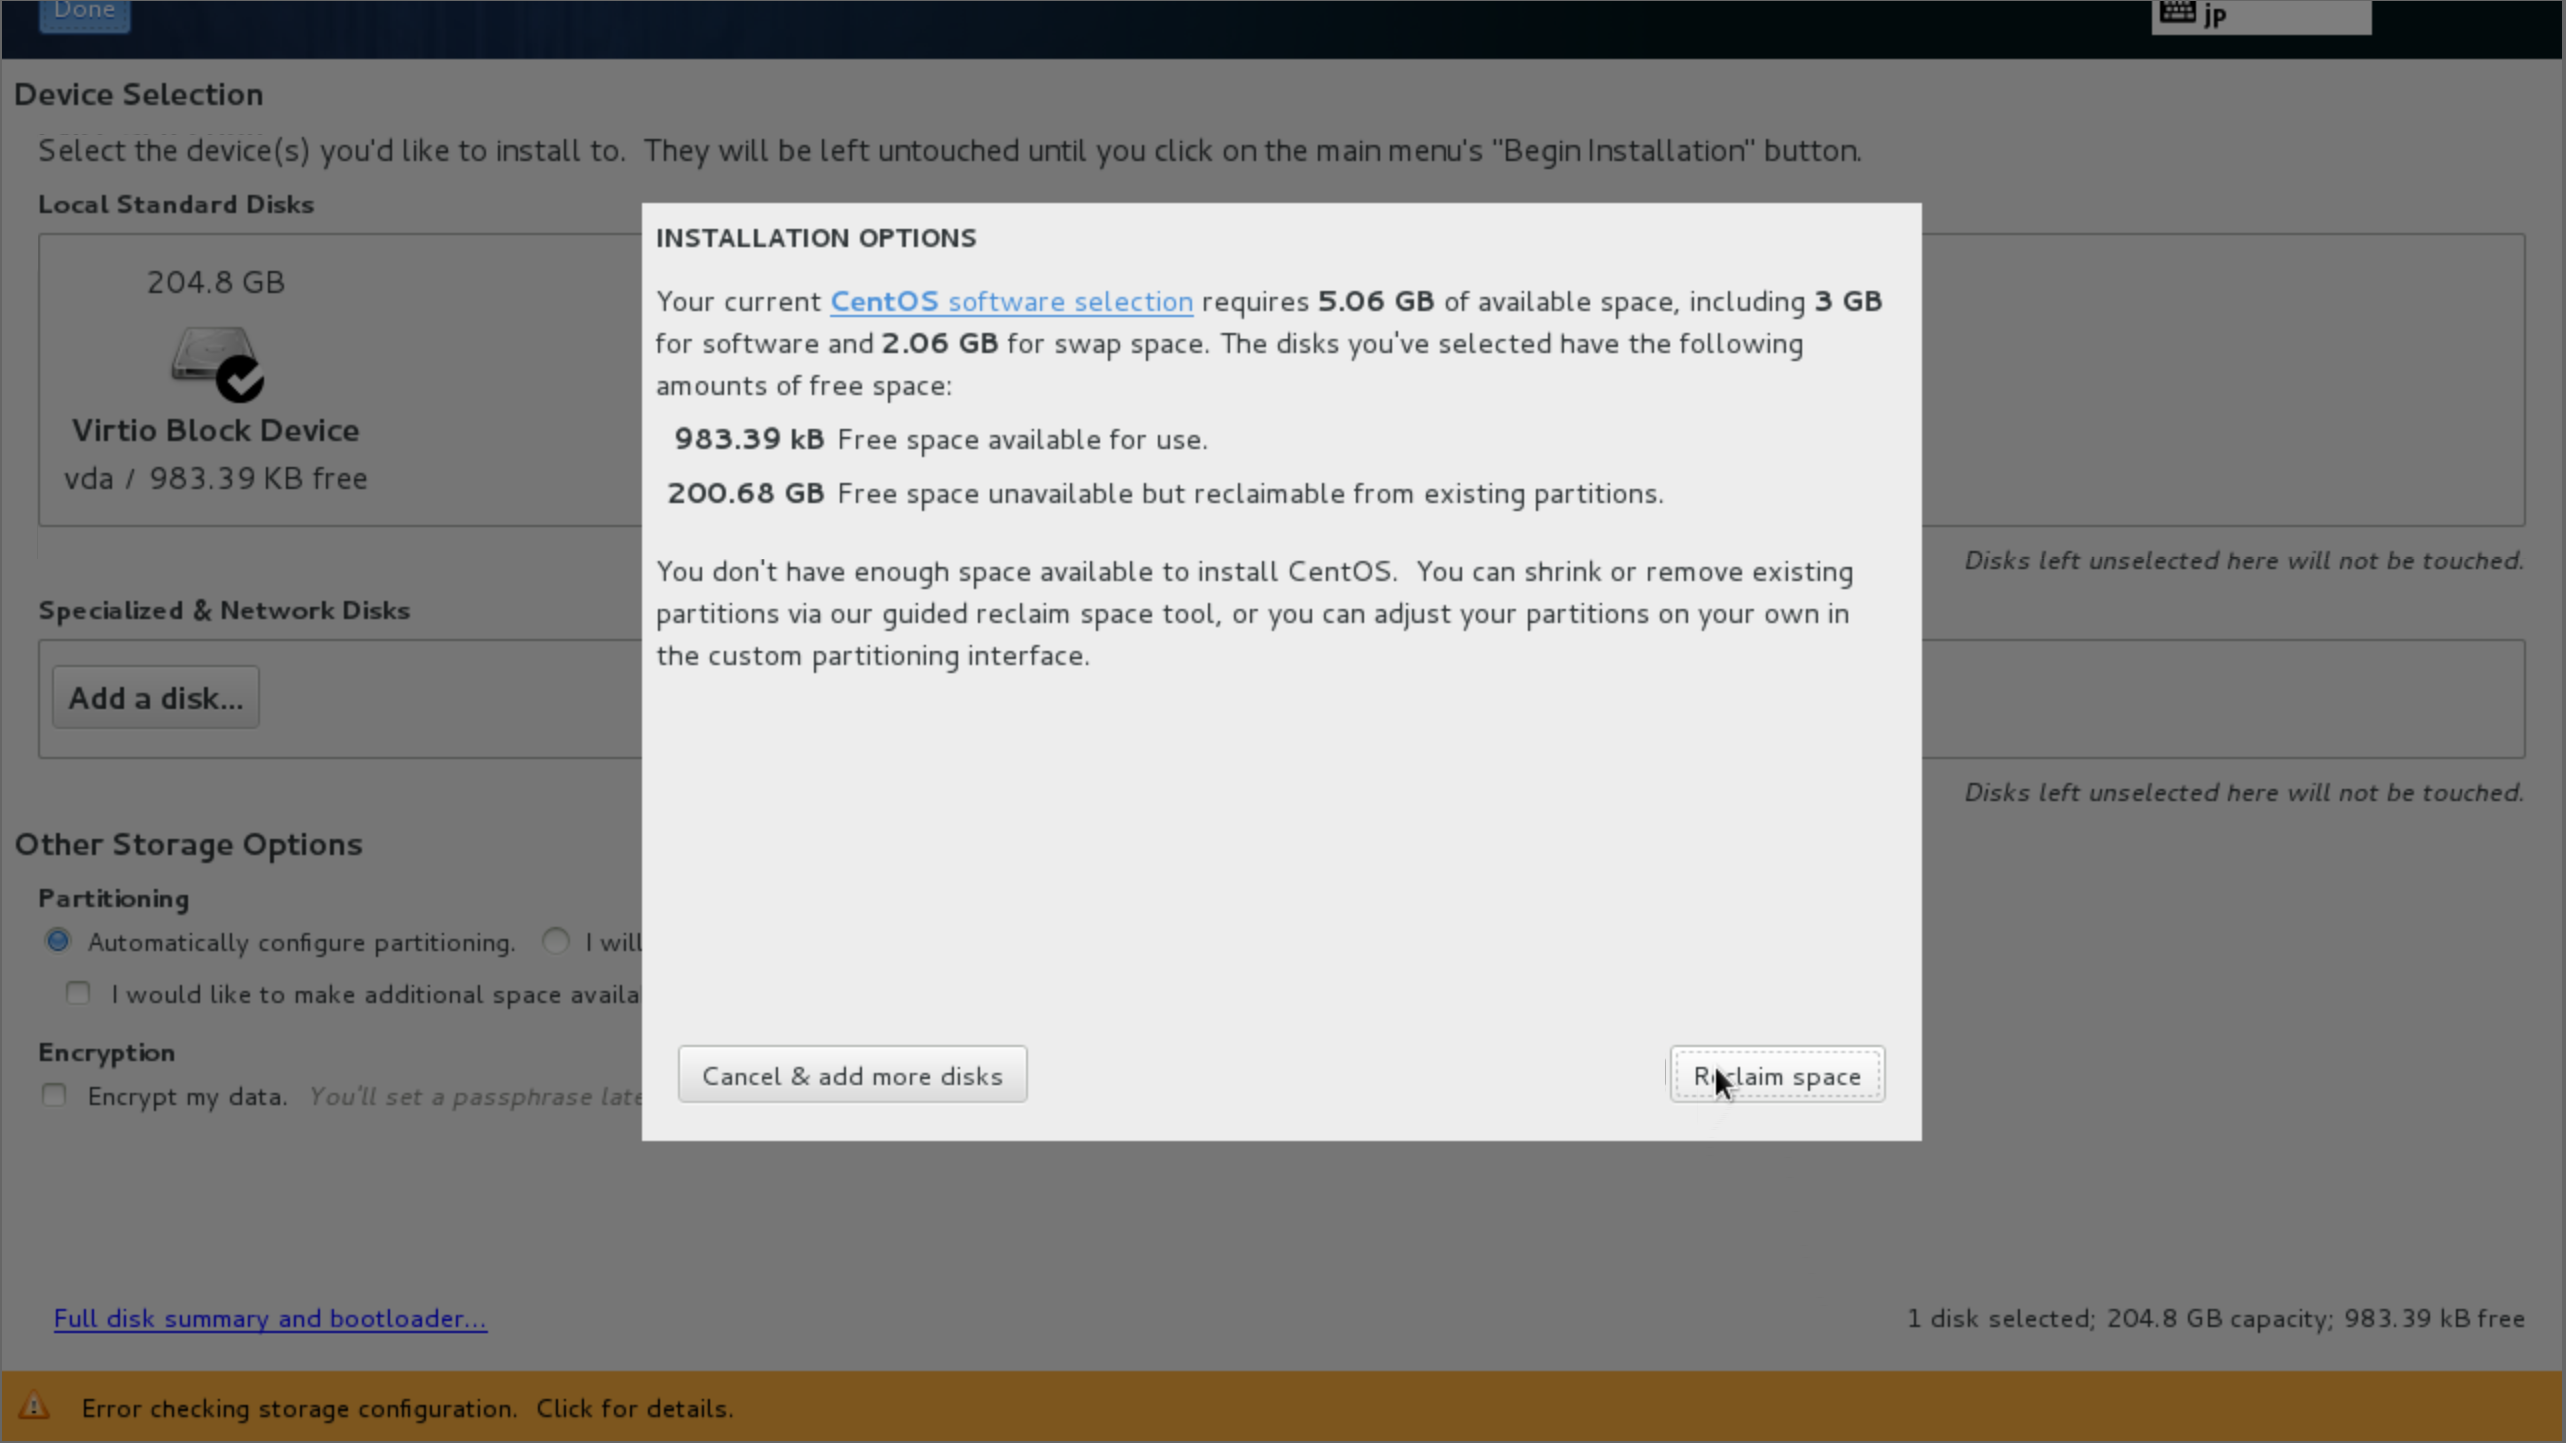Screen dimensions: 2566x1443
Task: Click the Virtio Block Device label
Action: [216, 430]
